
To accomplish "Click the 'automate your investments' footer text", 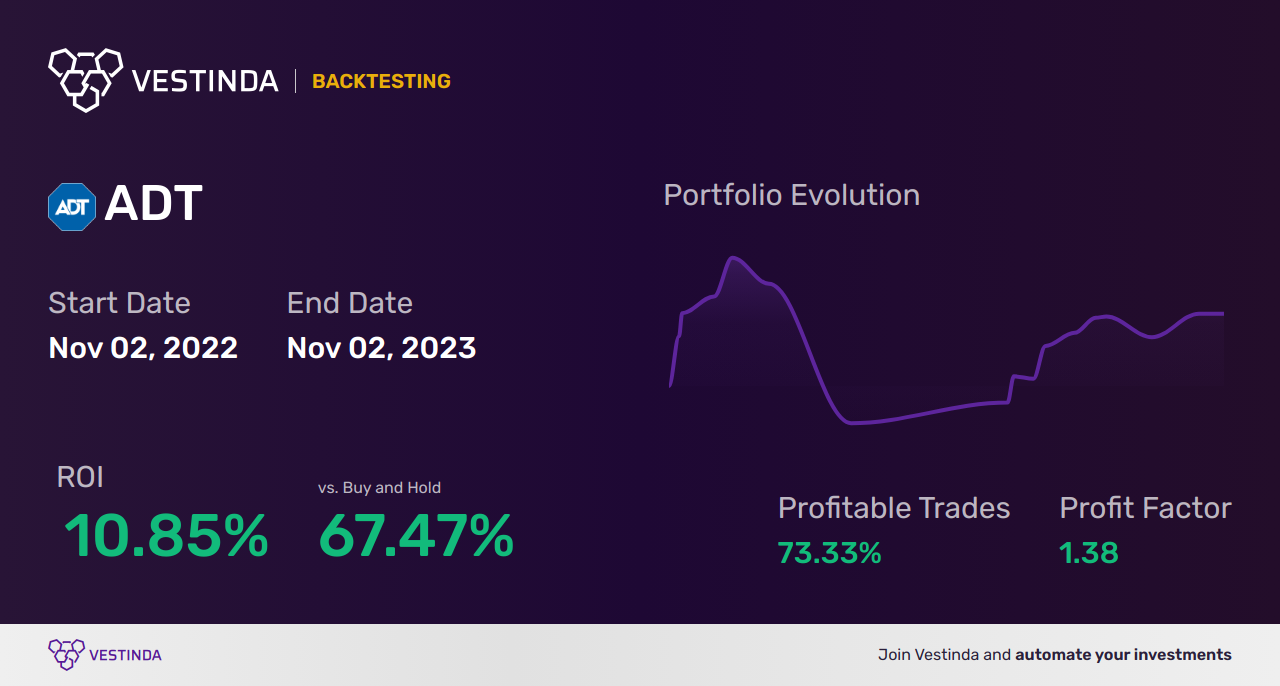I will click(x=1123, y=655).
